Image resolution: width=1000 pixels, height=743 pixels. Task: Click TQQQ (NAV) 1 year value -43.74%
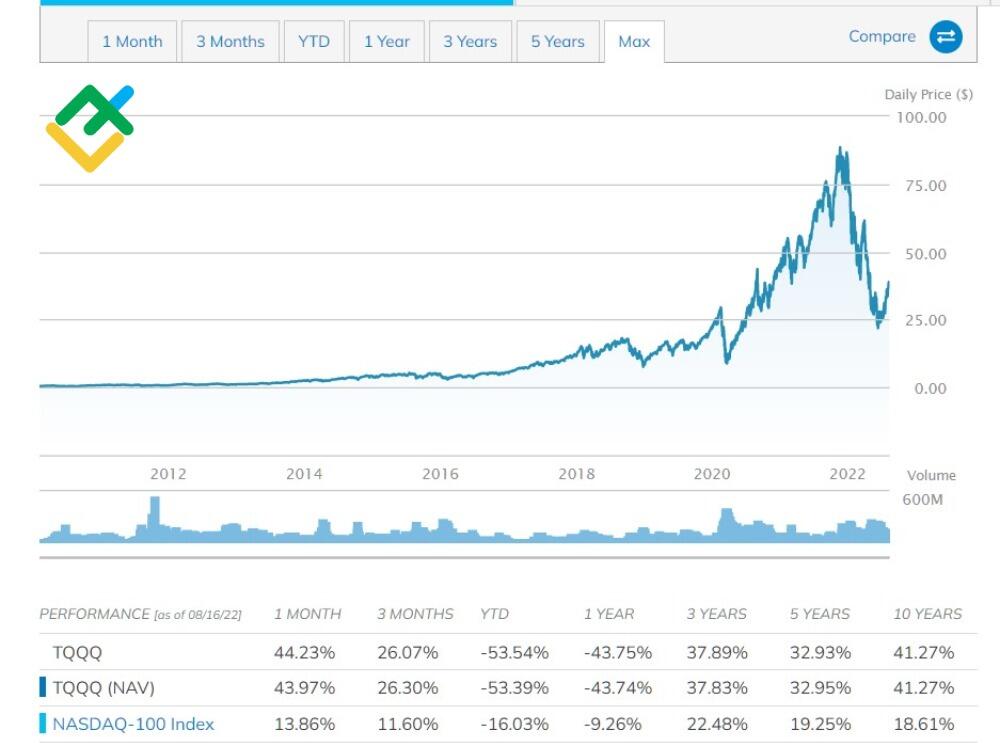point(617,688)
